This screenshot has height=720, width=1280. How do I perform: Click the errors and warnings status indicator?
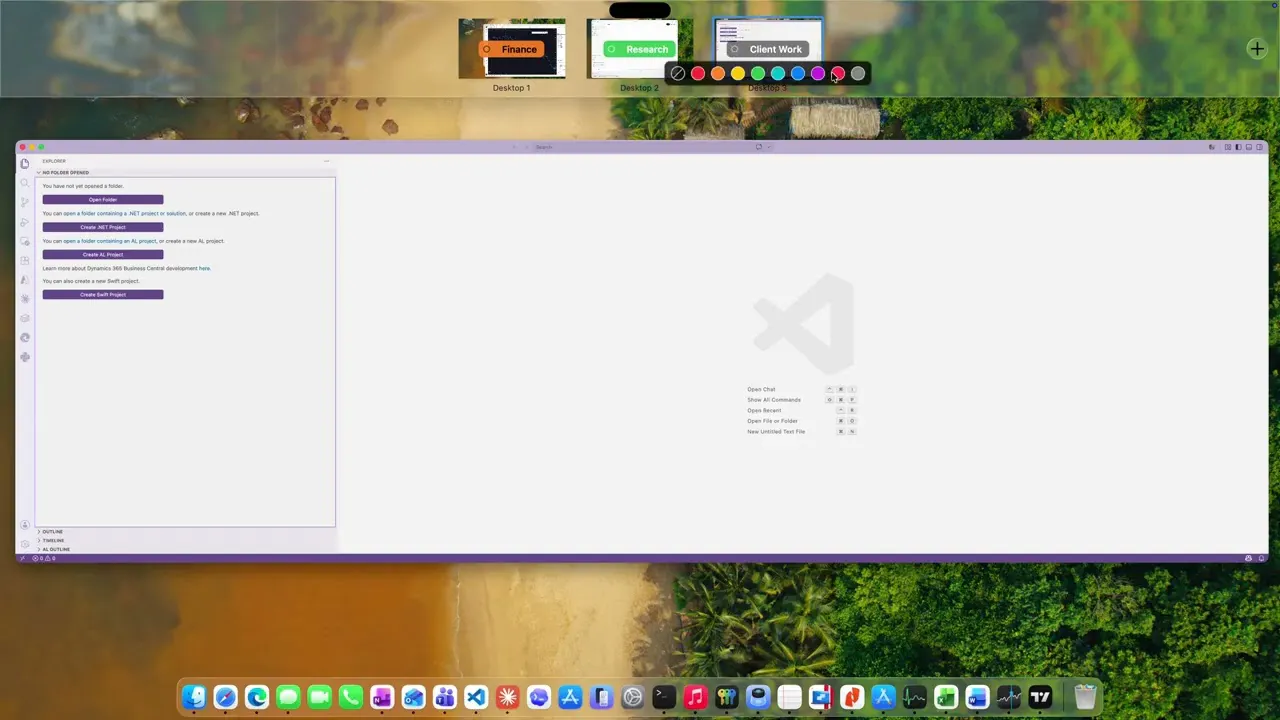coord(44,558)
